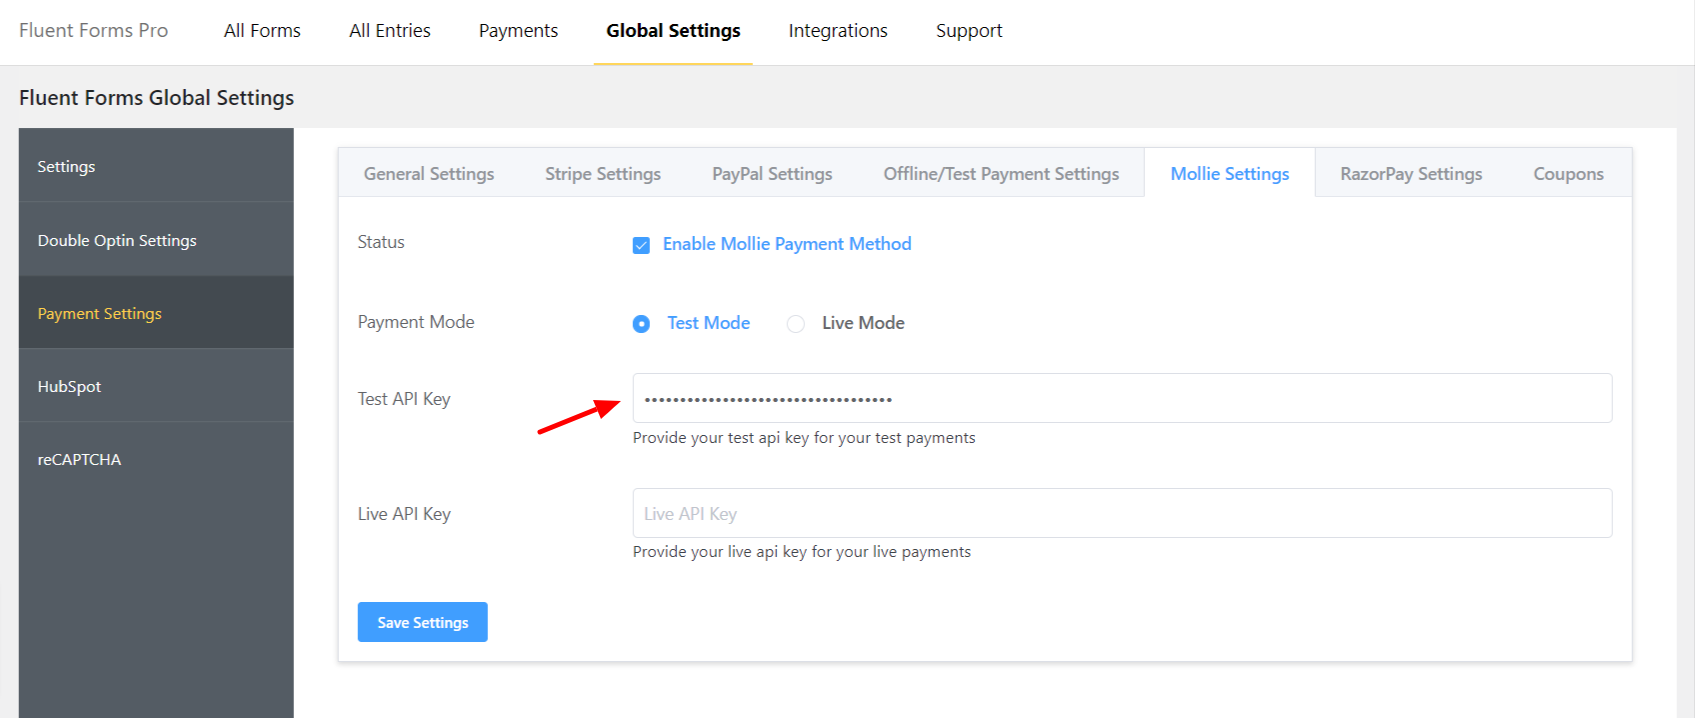
Task: Open Settings in the sidebar
Action: [x=156, y=166]
